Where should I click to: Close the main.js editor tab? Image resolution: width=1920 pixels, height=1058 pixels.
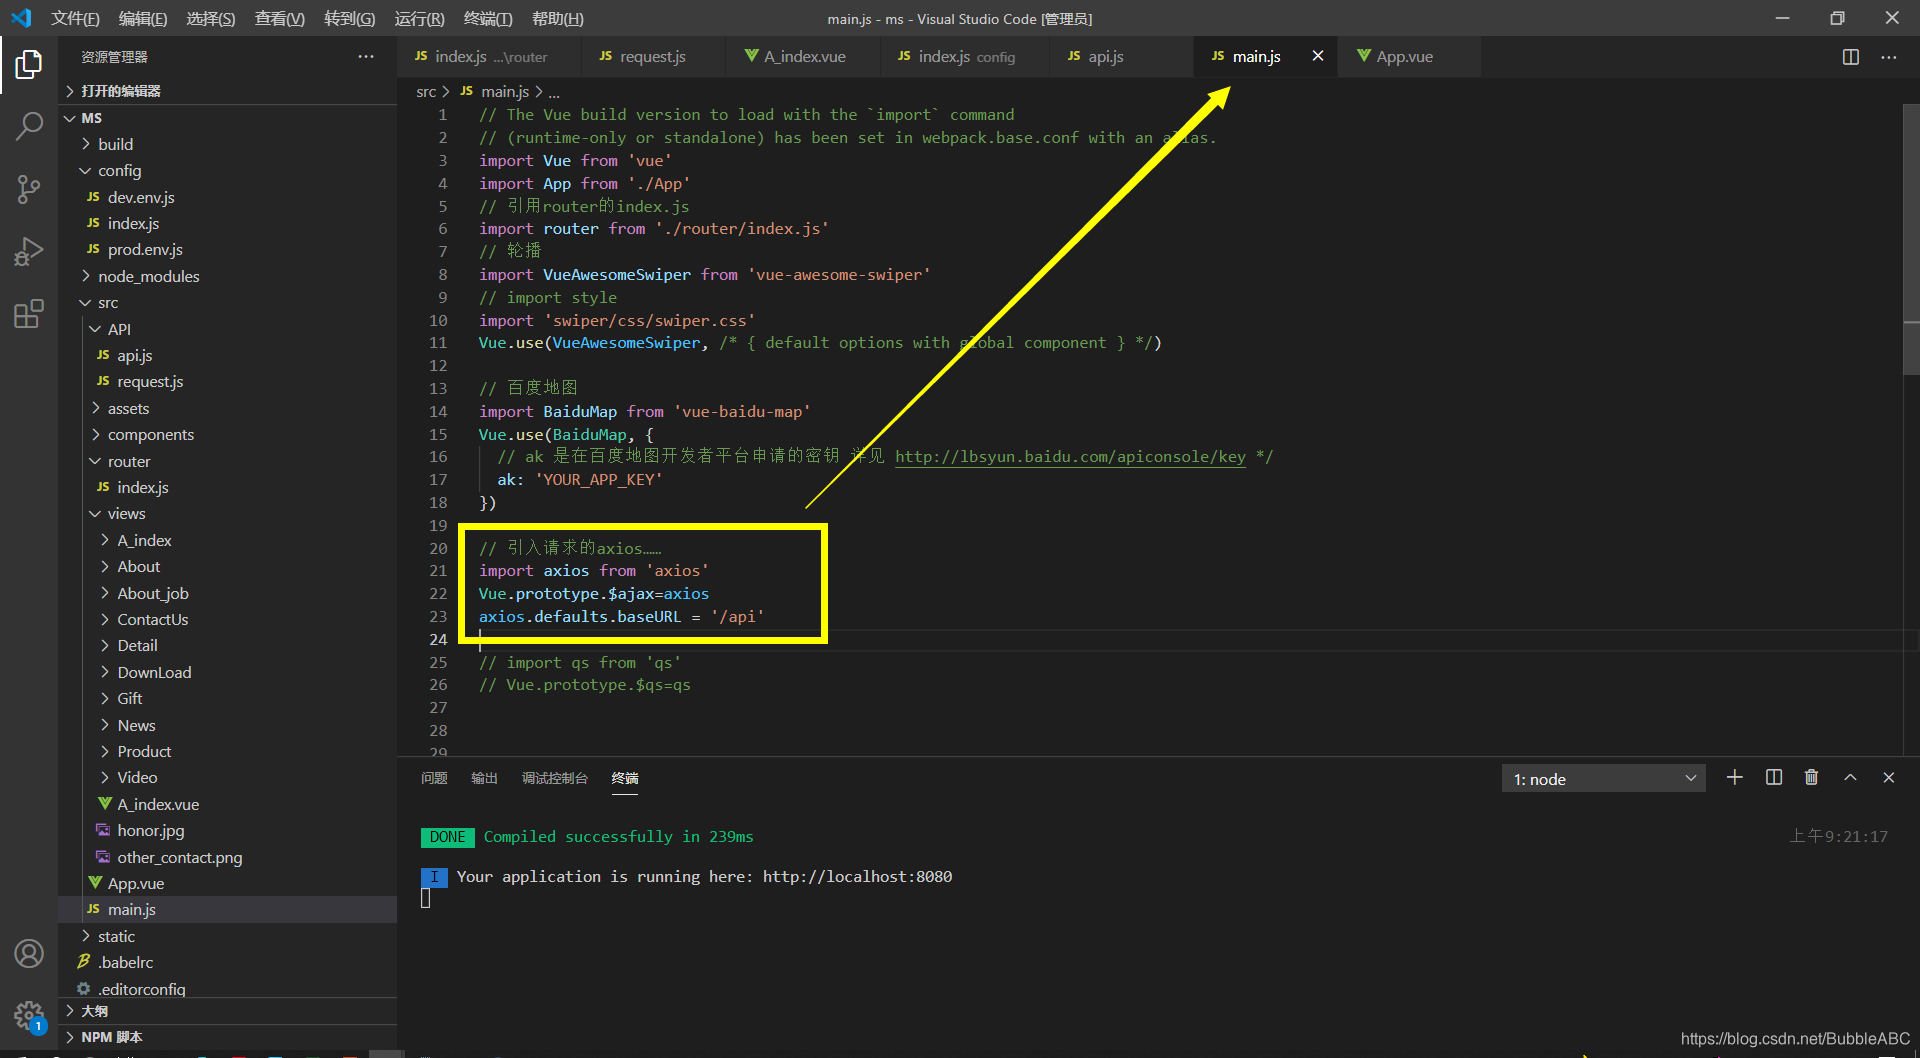1318,56
